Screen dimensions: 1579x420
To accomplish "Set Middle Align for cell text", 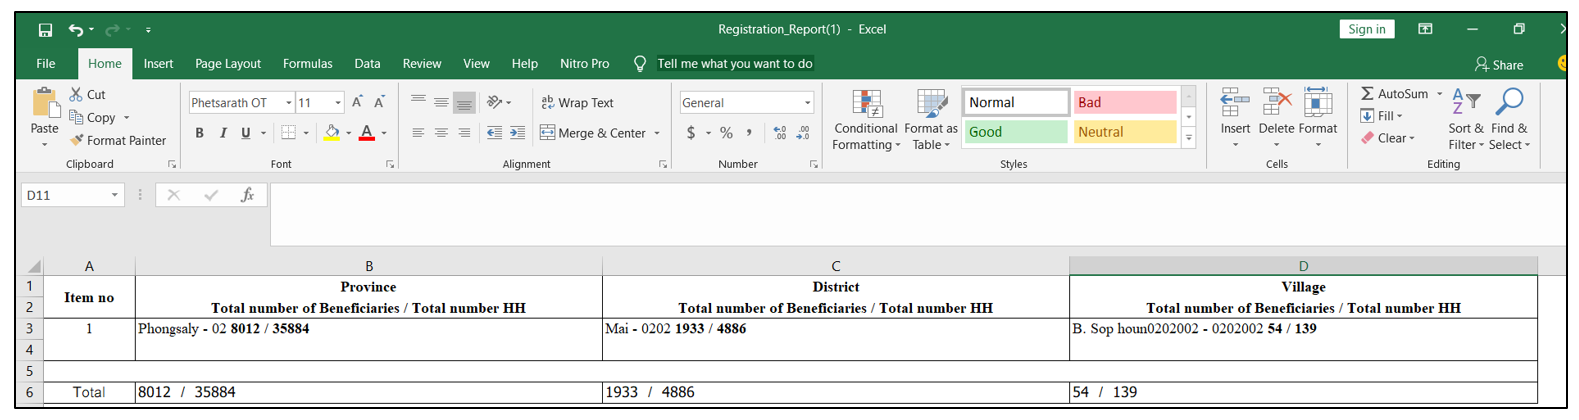I will tap(441, 102).
